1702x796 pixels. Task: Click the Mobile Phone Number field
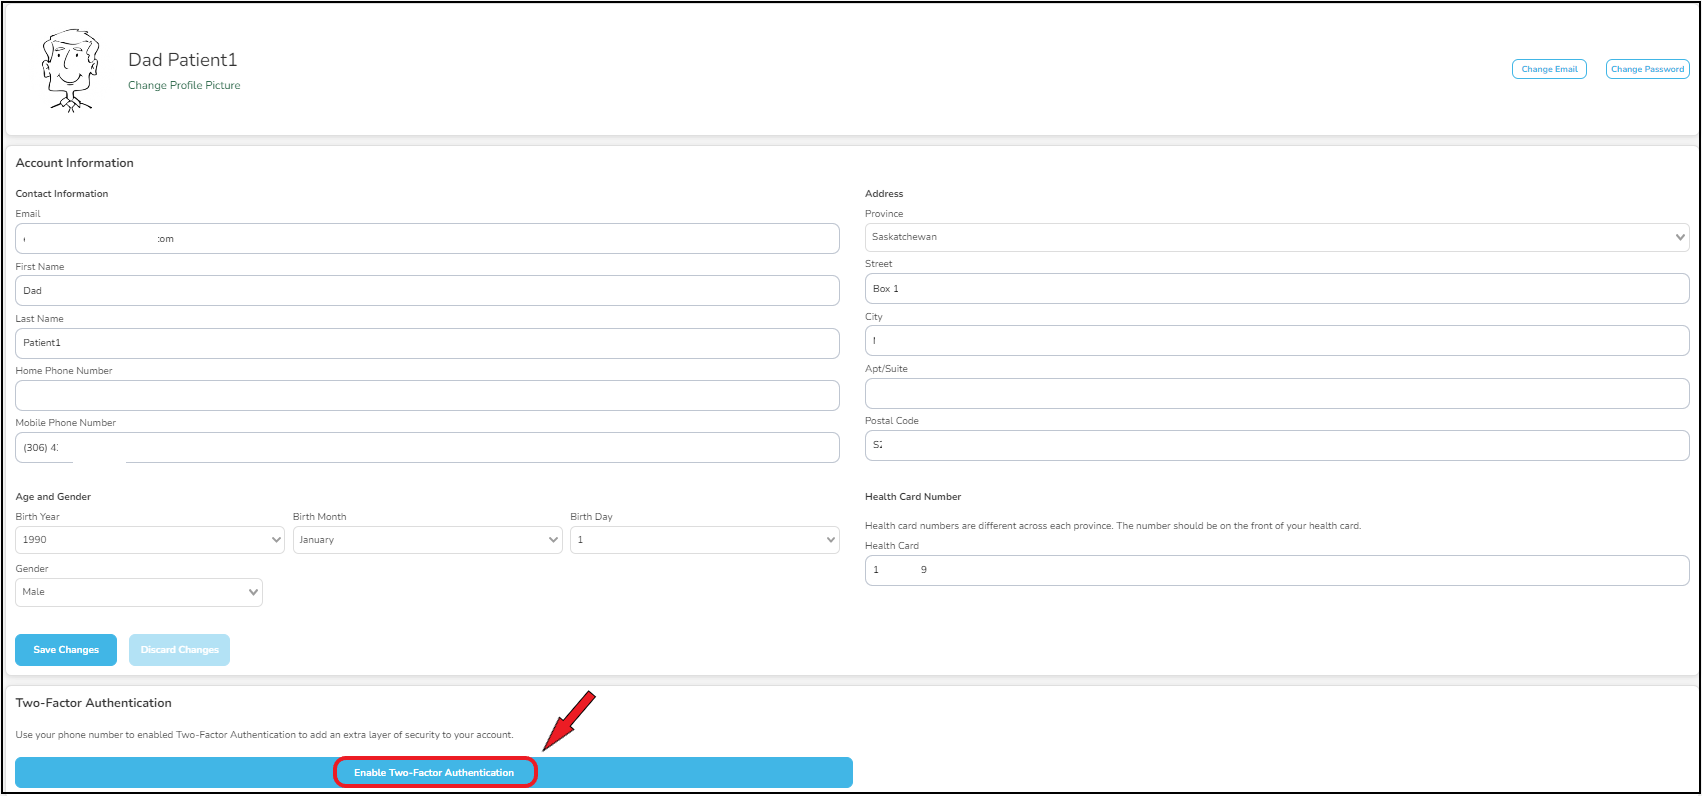pyautogui.click(x=427, y=448)
